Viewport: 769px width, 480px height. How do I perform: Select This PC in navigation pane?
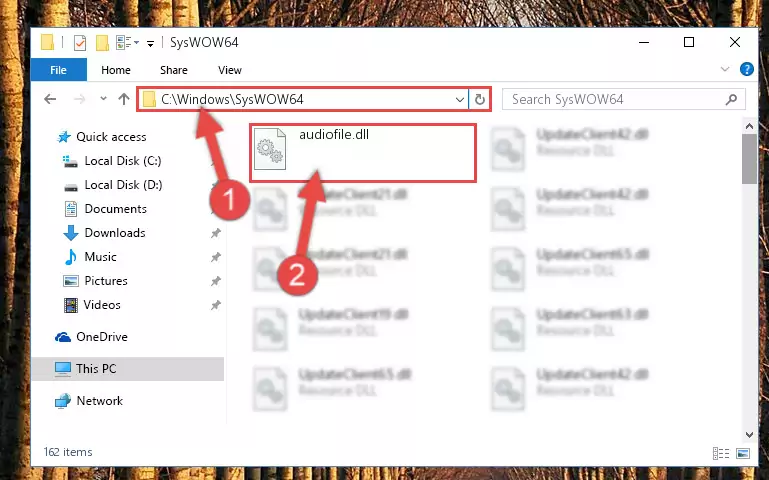pos(128,369)
